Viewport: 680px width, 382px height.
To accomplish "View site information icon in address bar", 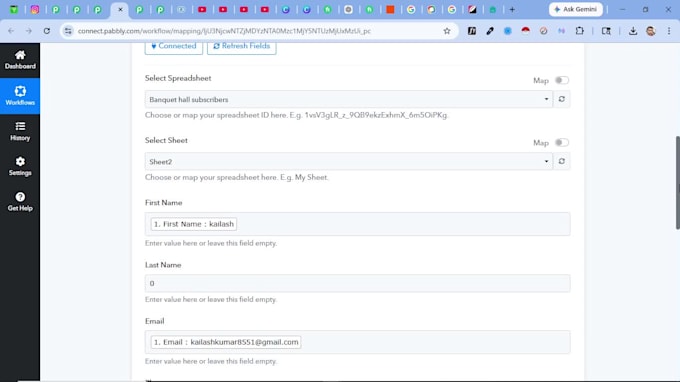I will (68, 31).
